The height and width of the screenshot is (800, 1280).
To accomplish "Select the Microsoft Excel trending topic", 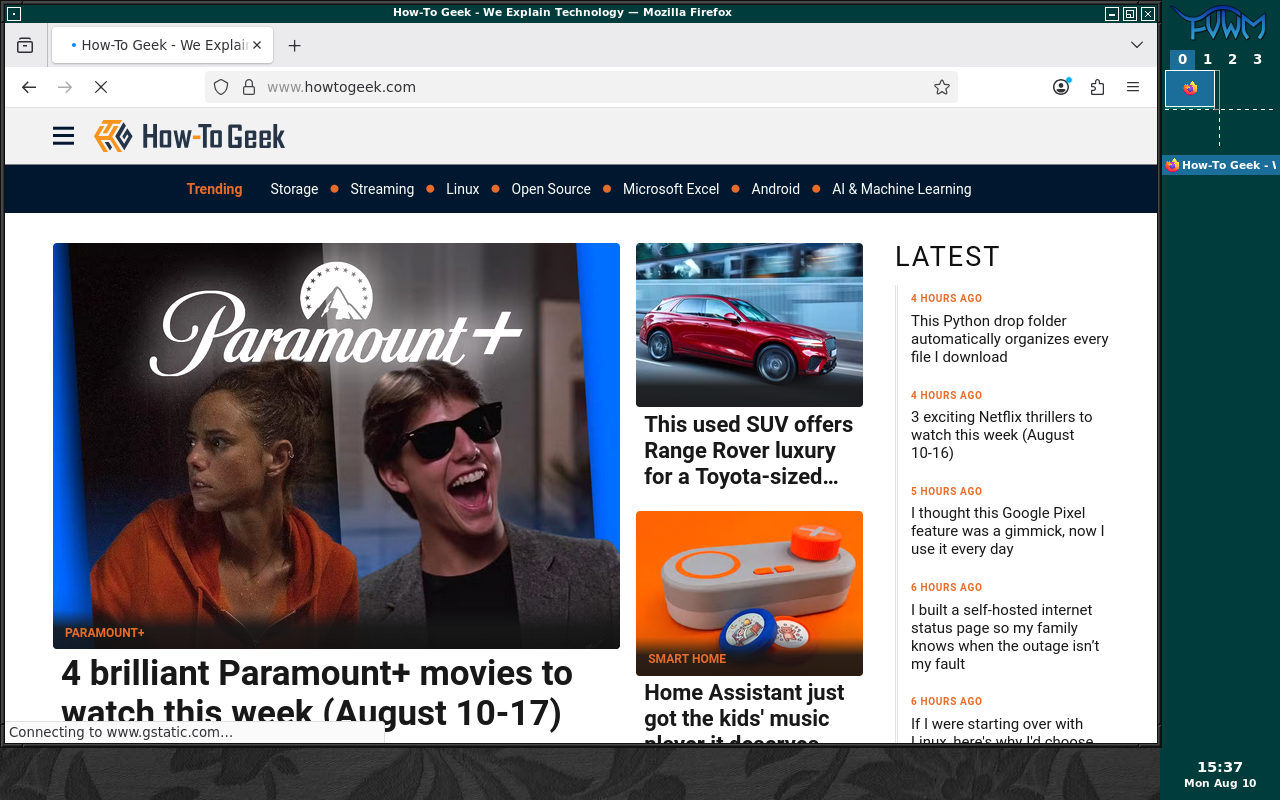I will pyautogui.click(x=671, y=189).
